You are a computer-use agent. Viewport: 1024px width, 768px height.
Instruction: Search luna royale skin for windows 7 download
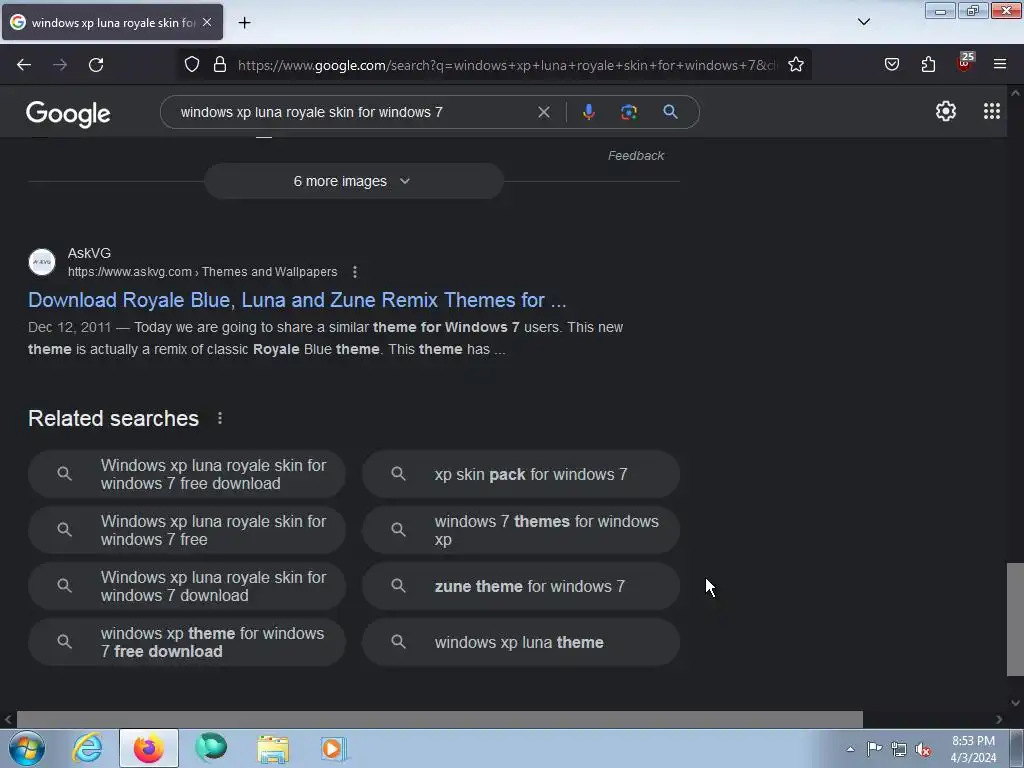coord(187,586)
